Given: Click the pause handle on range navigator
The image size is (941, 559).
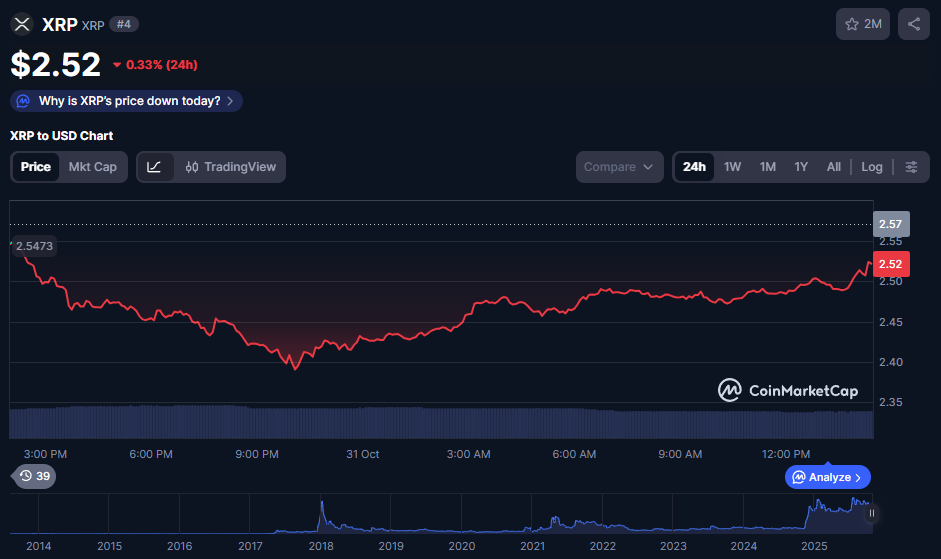Looking at the screenshot, I should (x=871, y=513).
